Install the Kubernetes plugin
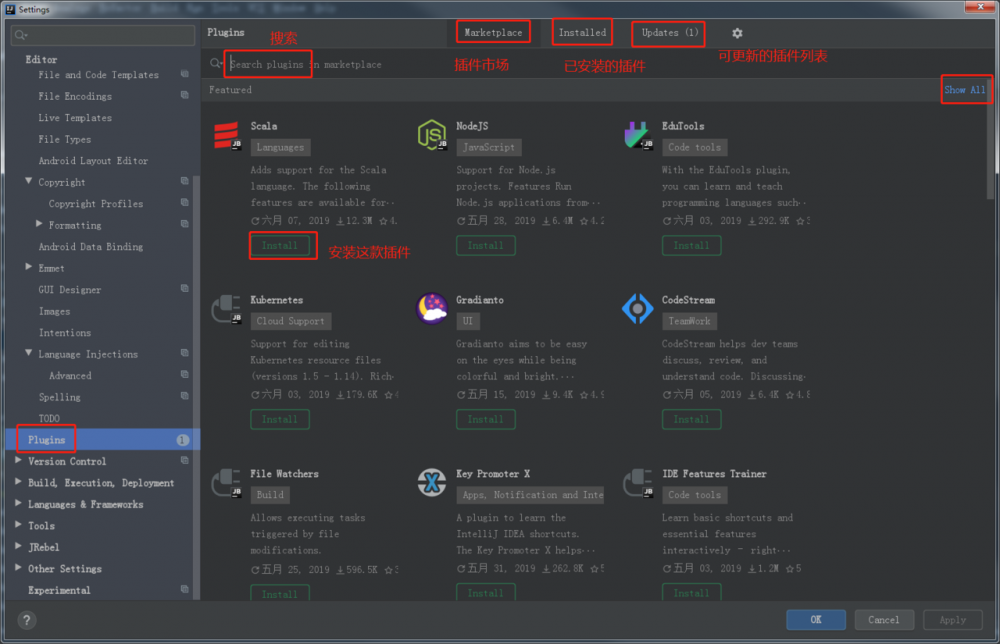Viewport: 1000px width, 644px height. tap(280, 420)
